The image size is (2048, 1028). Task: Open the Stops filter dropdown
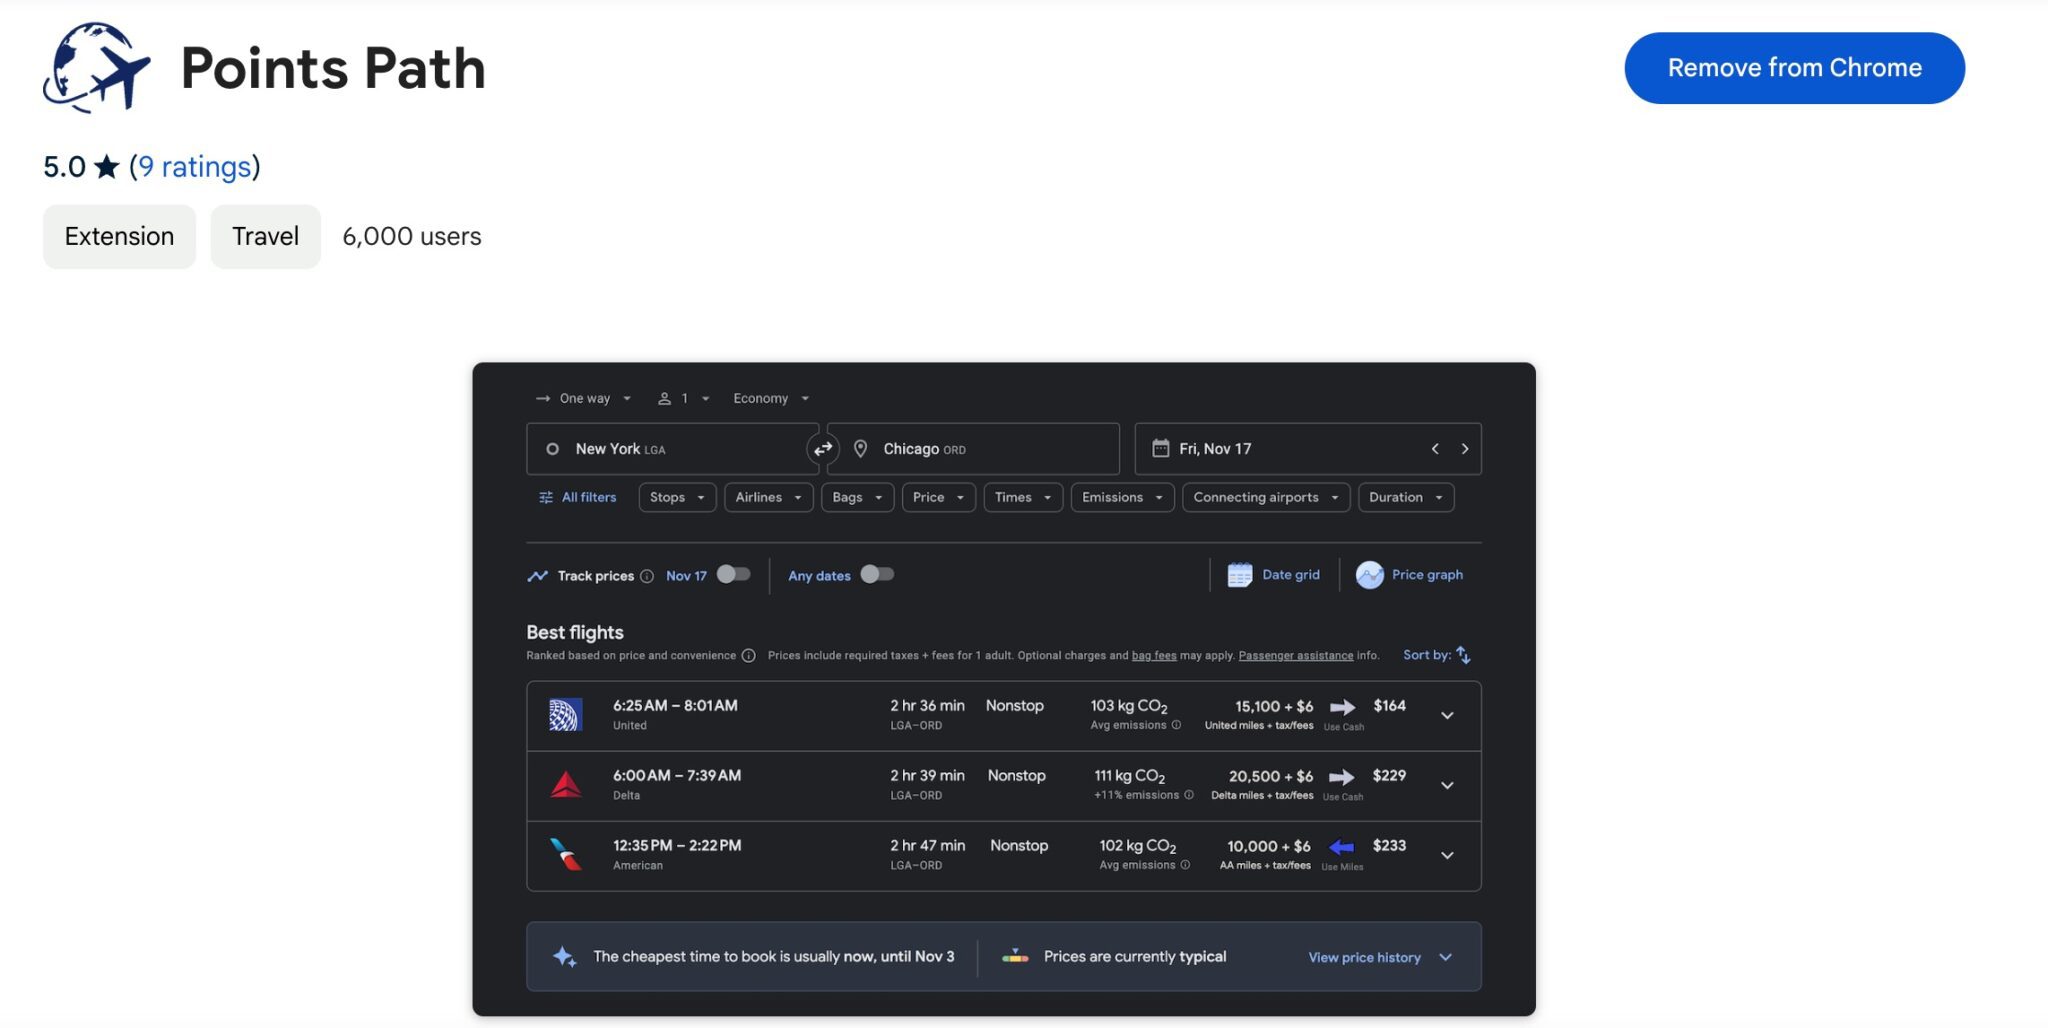pos(677,497)
